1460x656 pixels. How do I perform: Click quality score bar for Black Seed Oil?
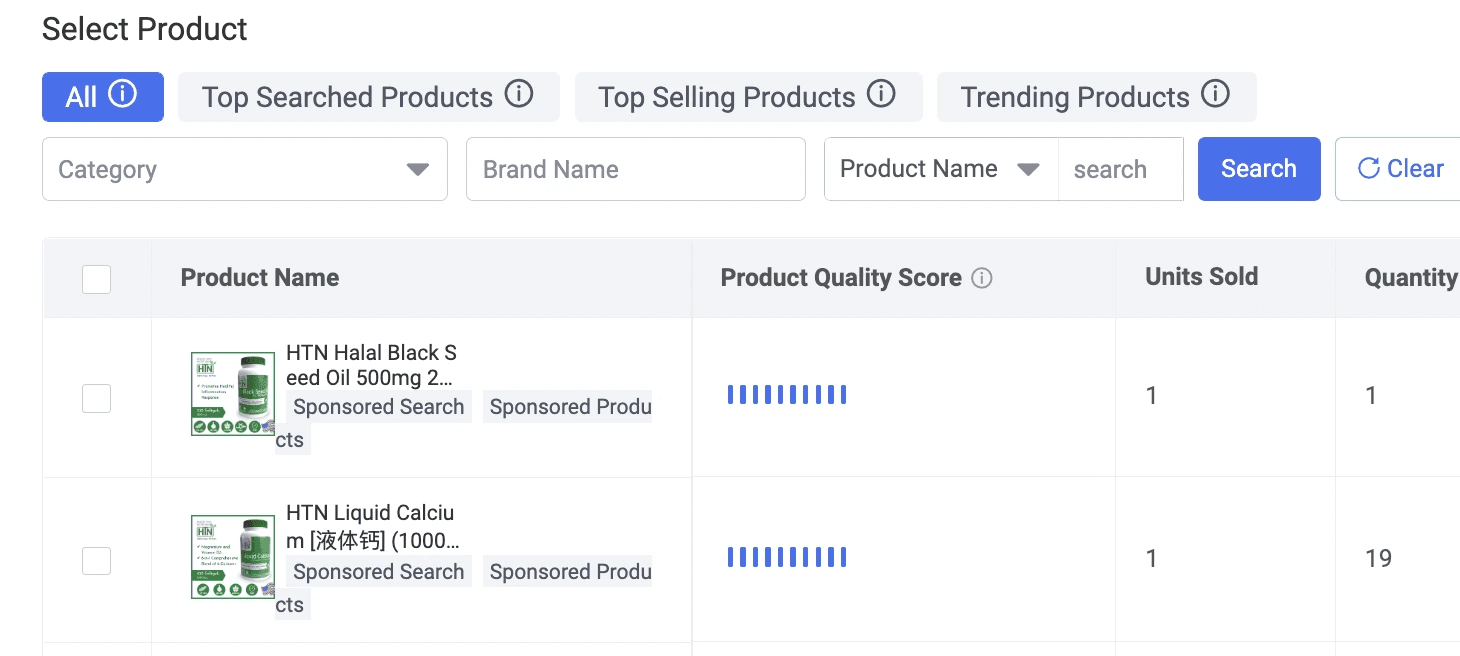coord(787,395)
